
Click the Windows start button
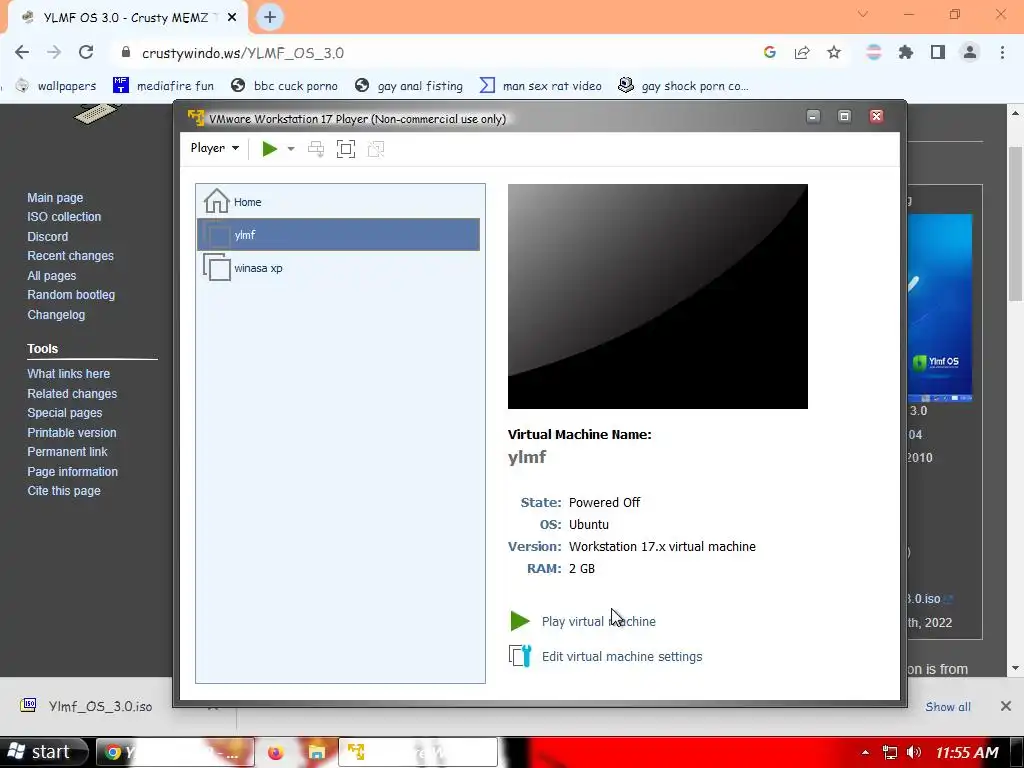(42, 752)
